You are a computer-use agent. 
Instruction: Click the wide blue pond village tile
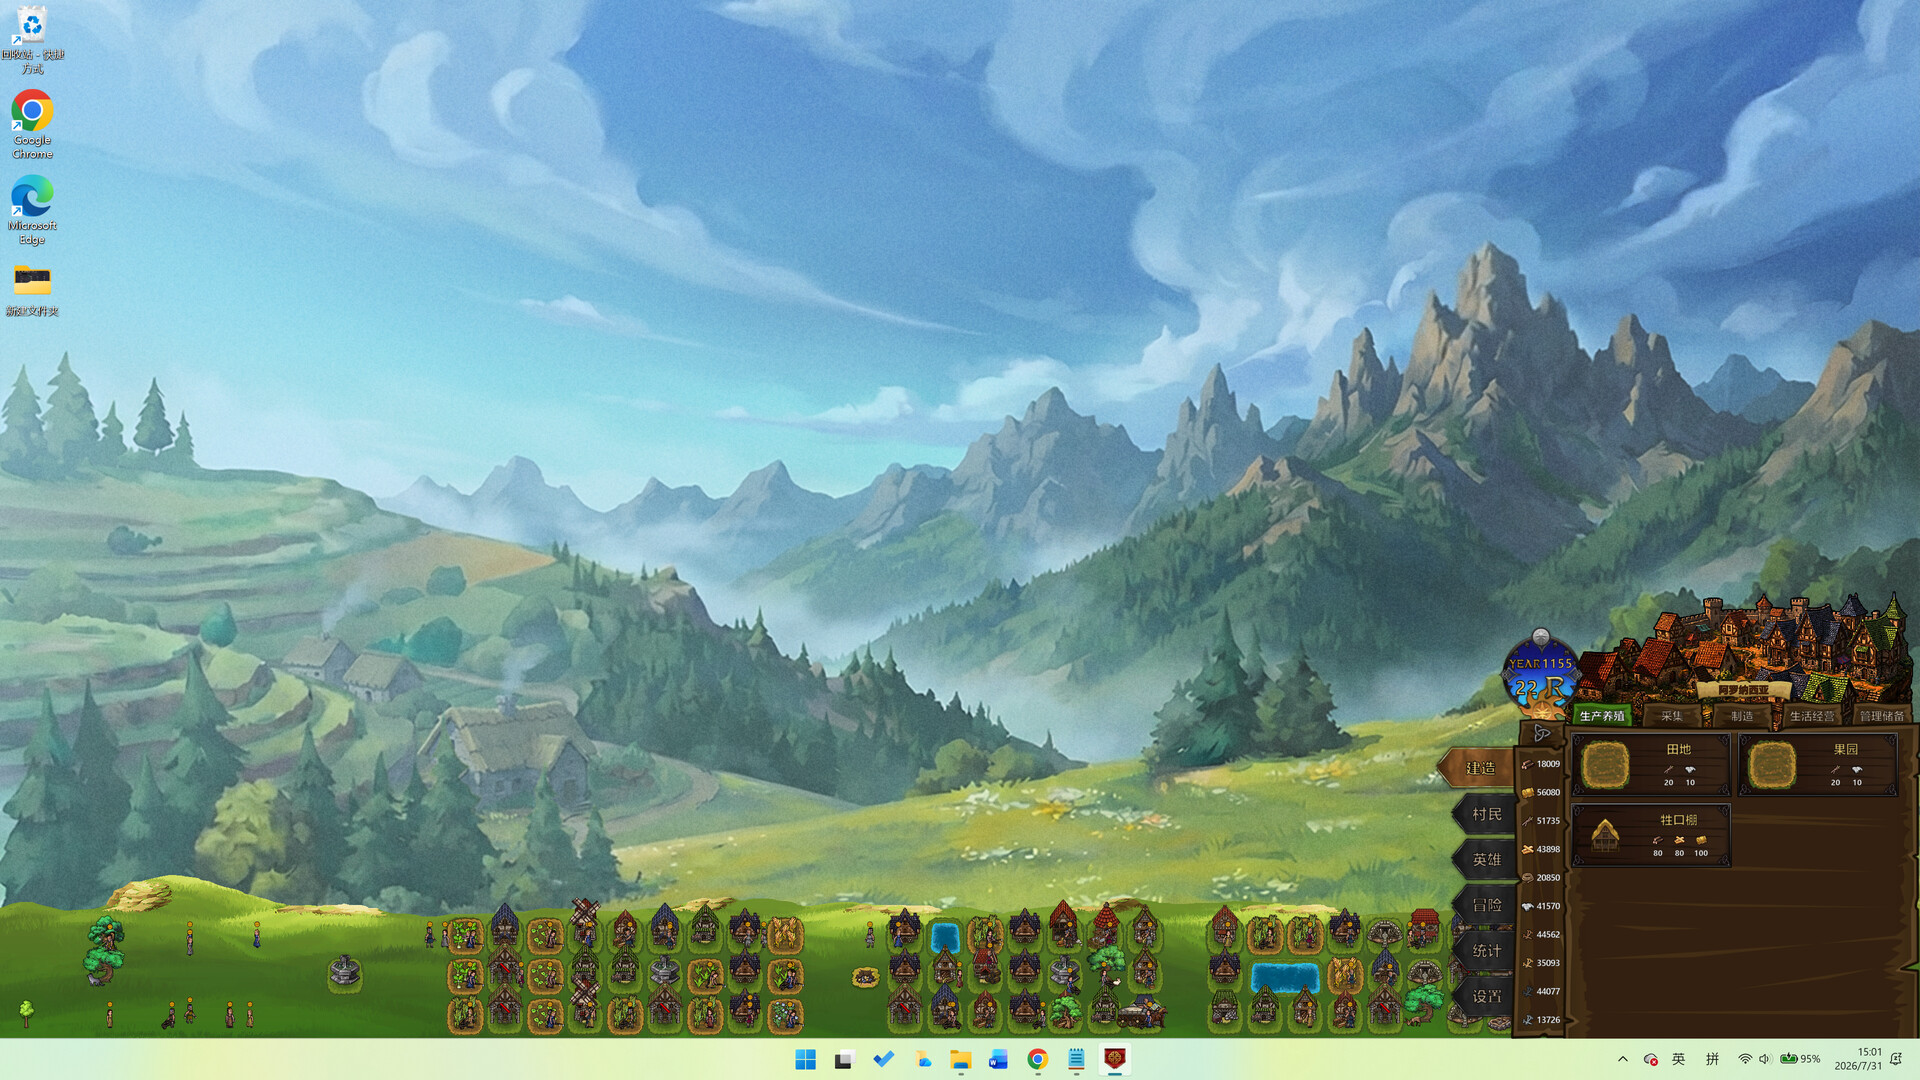pyautogui.click(x=1285, y=977)
